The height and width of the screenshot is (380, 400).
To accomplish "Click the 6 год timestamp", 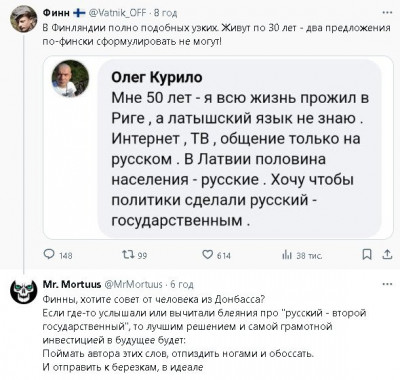I will pos(182,284).
